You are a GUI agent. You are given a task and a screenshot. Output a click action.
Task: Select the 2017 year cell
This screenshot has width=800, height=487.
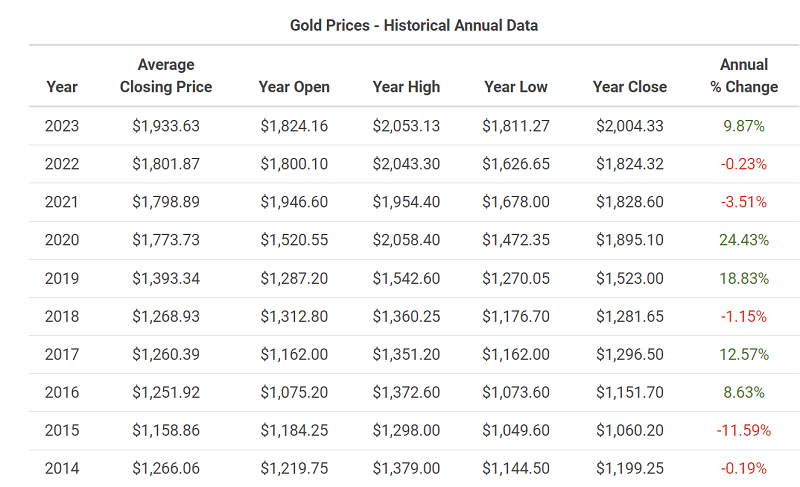(x=62, y=354)
